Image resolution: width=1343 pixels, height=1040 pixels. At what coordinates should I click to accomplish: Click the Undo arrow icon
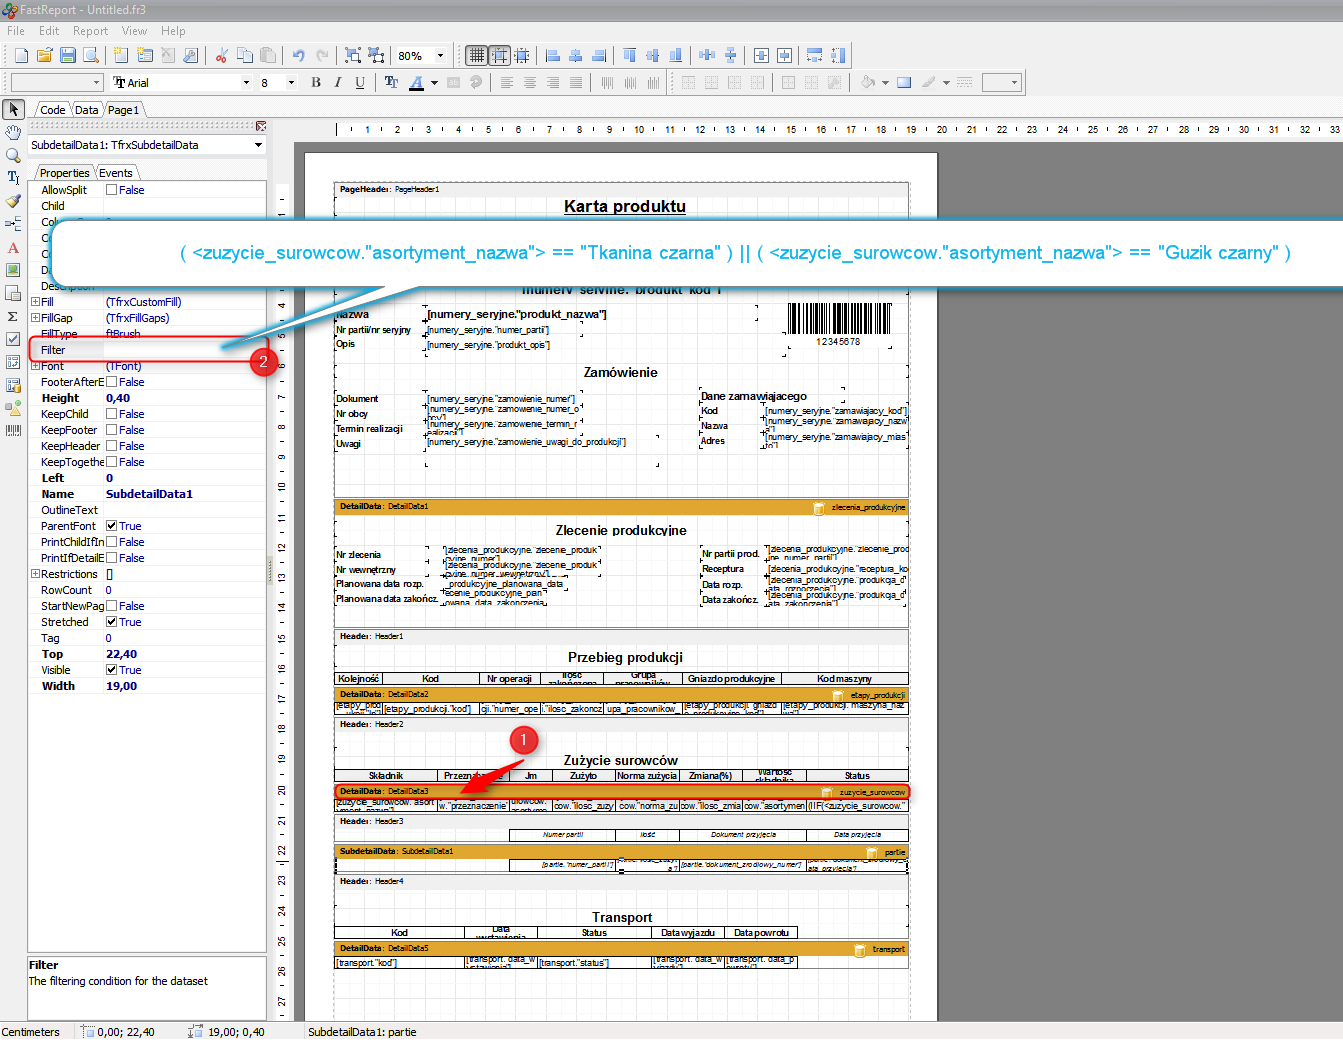(298, 56)
